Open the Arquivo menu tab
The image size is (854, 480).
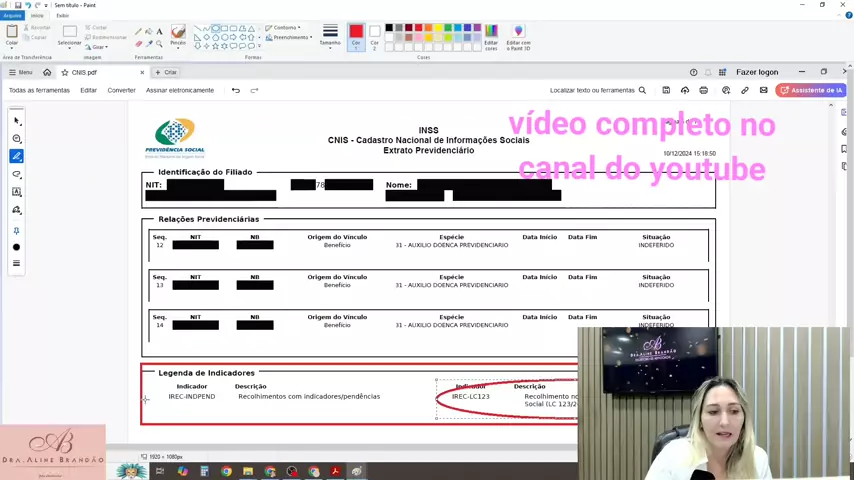point(12,15)
